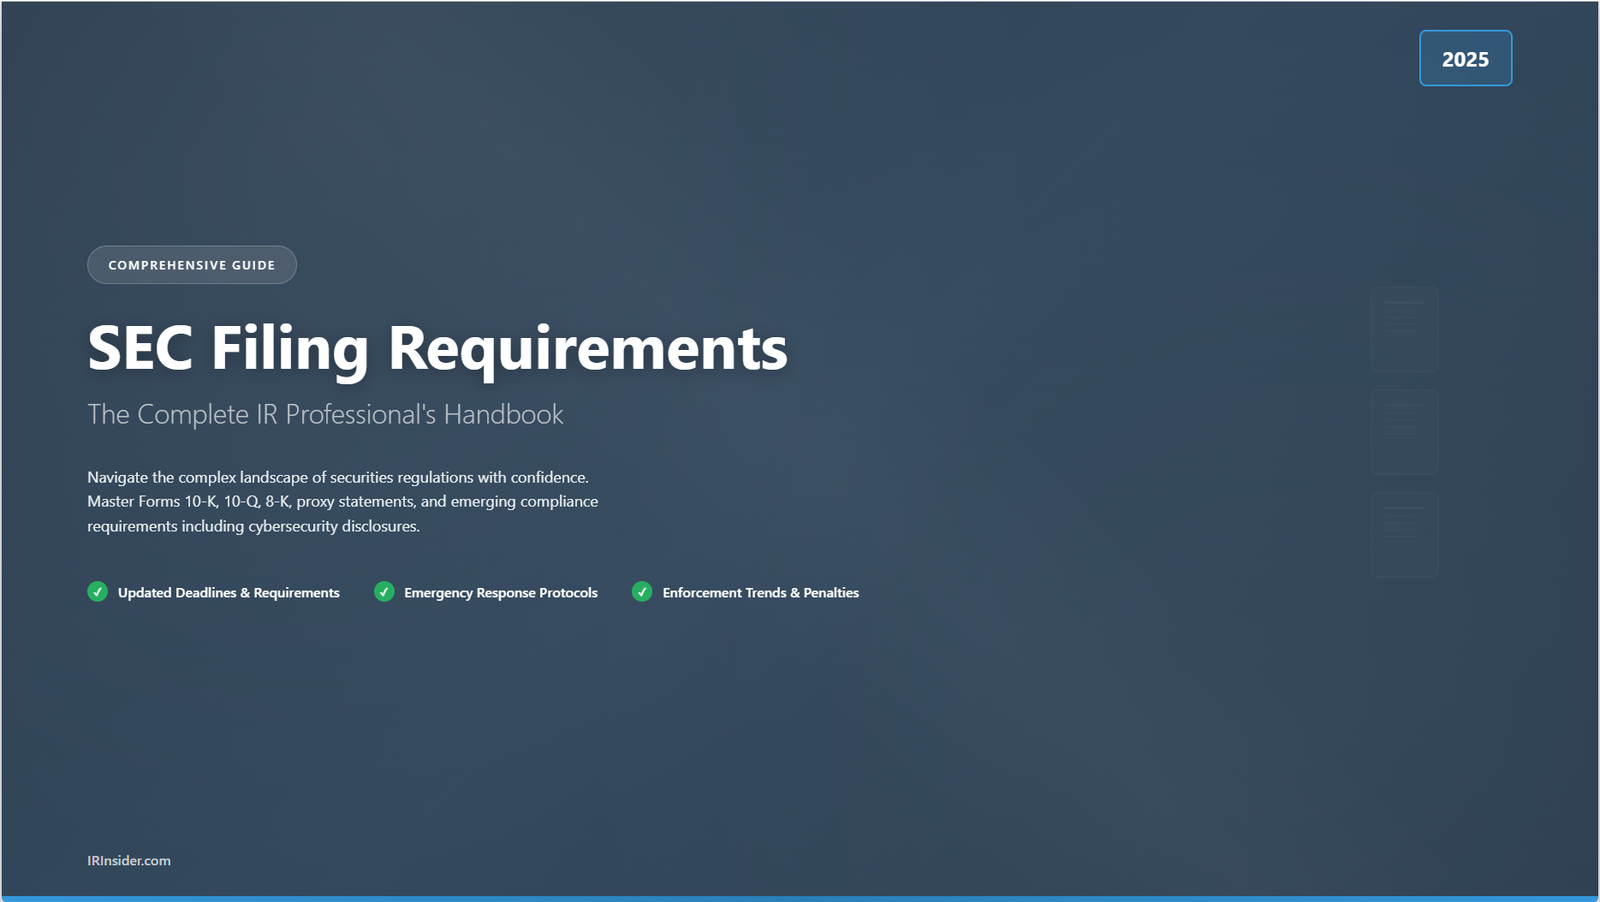Click the blue progress bar at page bottom

800,898
